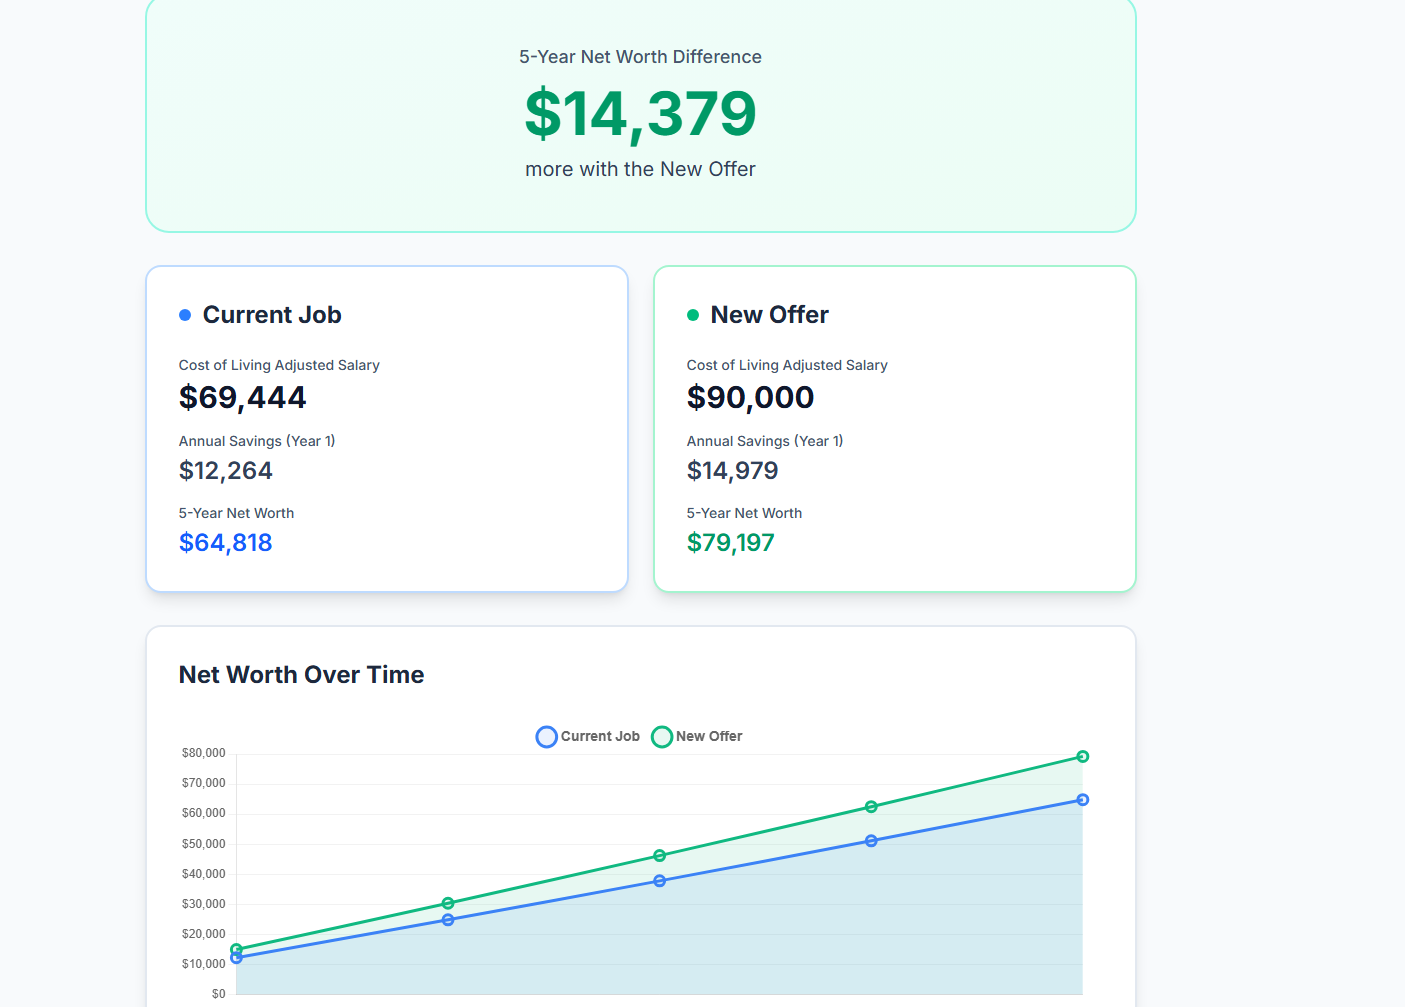Expand the Current Job comparison card
This screenshot has height=1007, width=1405.
[x=386, y=427]
